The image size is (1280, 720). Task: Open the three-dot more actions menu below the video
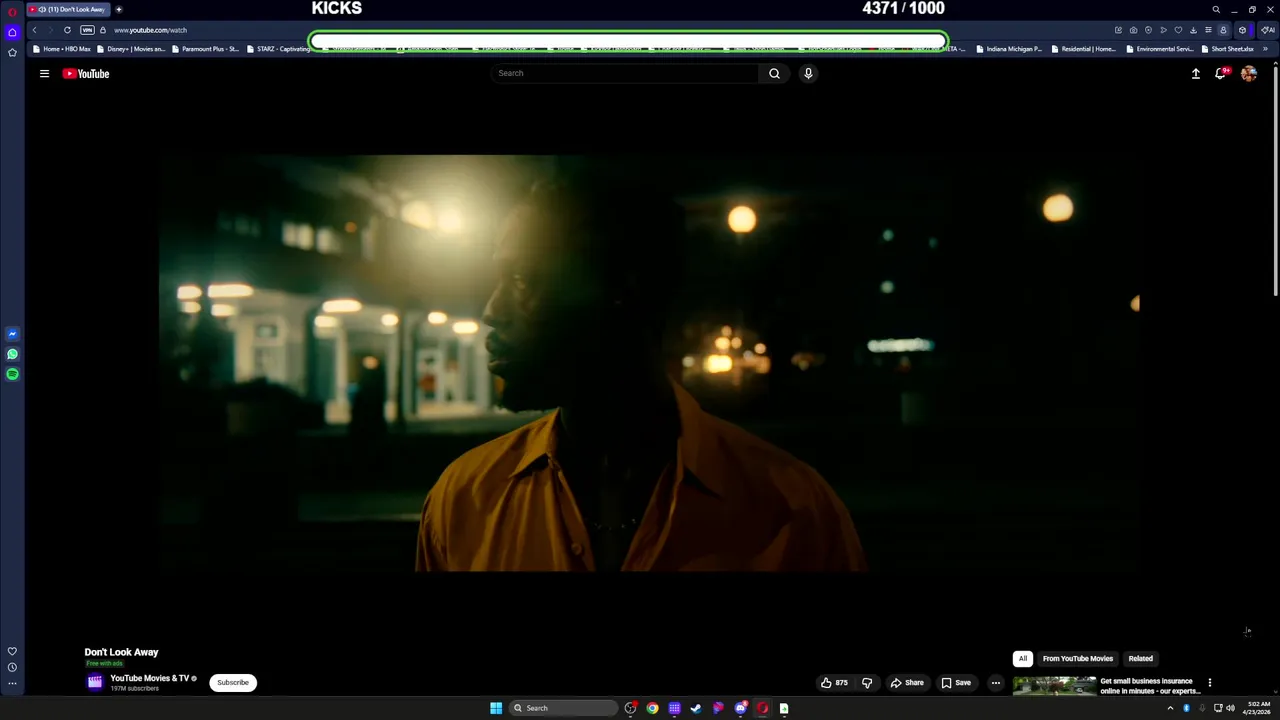995,683
